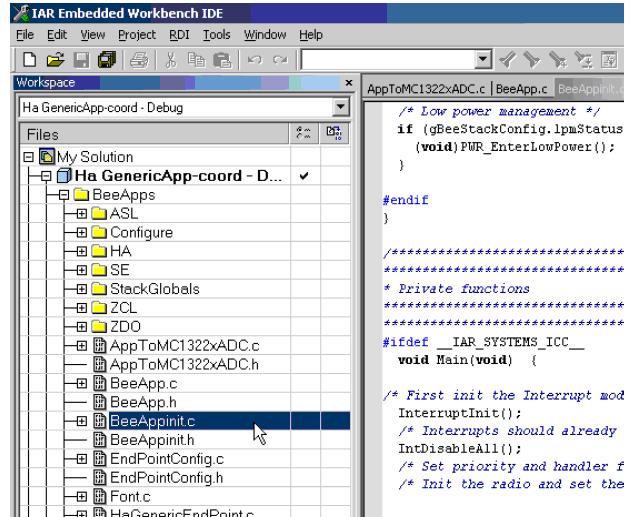Collapse the Ha GenericApp-coord project node
636x517 pixels.
46,176
